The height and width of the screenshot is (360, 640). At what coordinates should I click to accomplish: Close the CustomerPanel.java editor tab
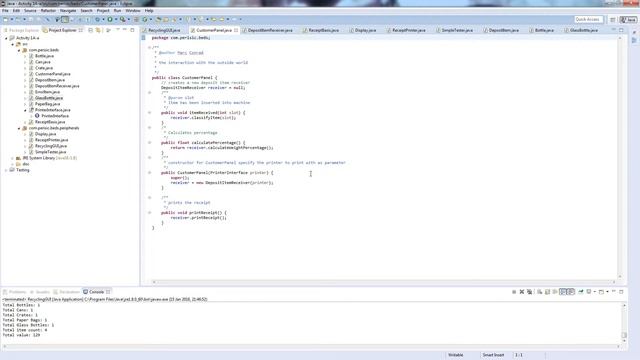236,30
